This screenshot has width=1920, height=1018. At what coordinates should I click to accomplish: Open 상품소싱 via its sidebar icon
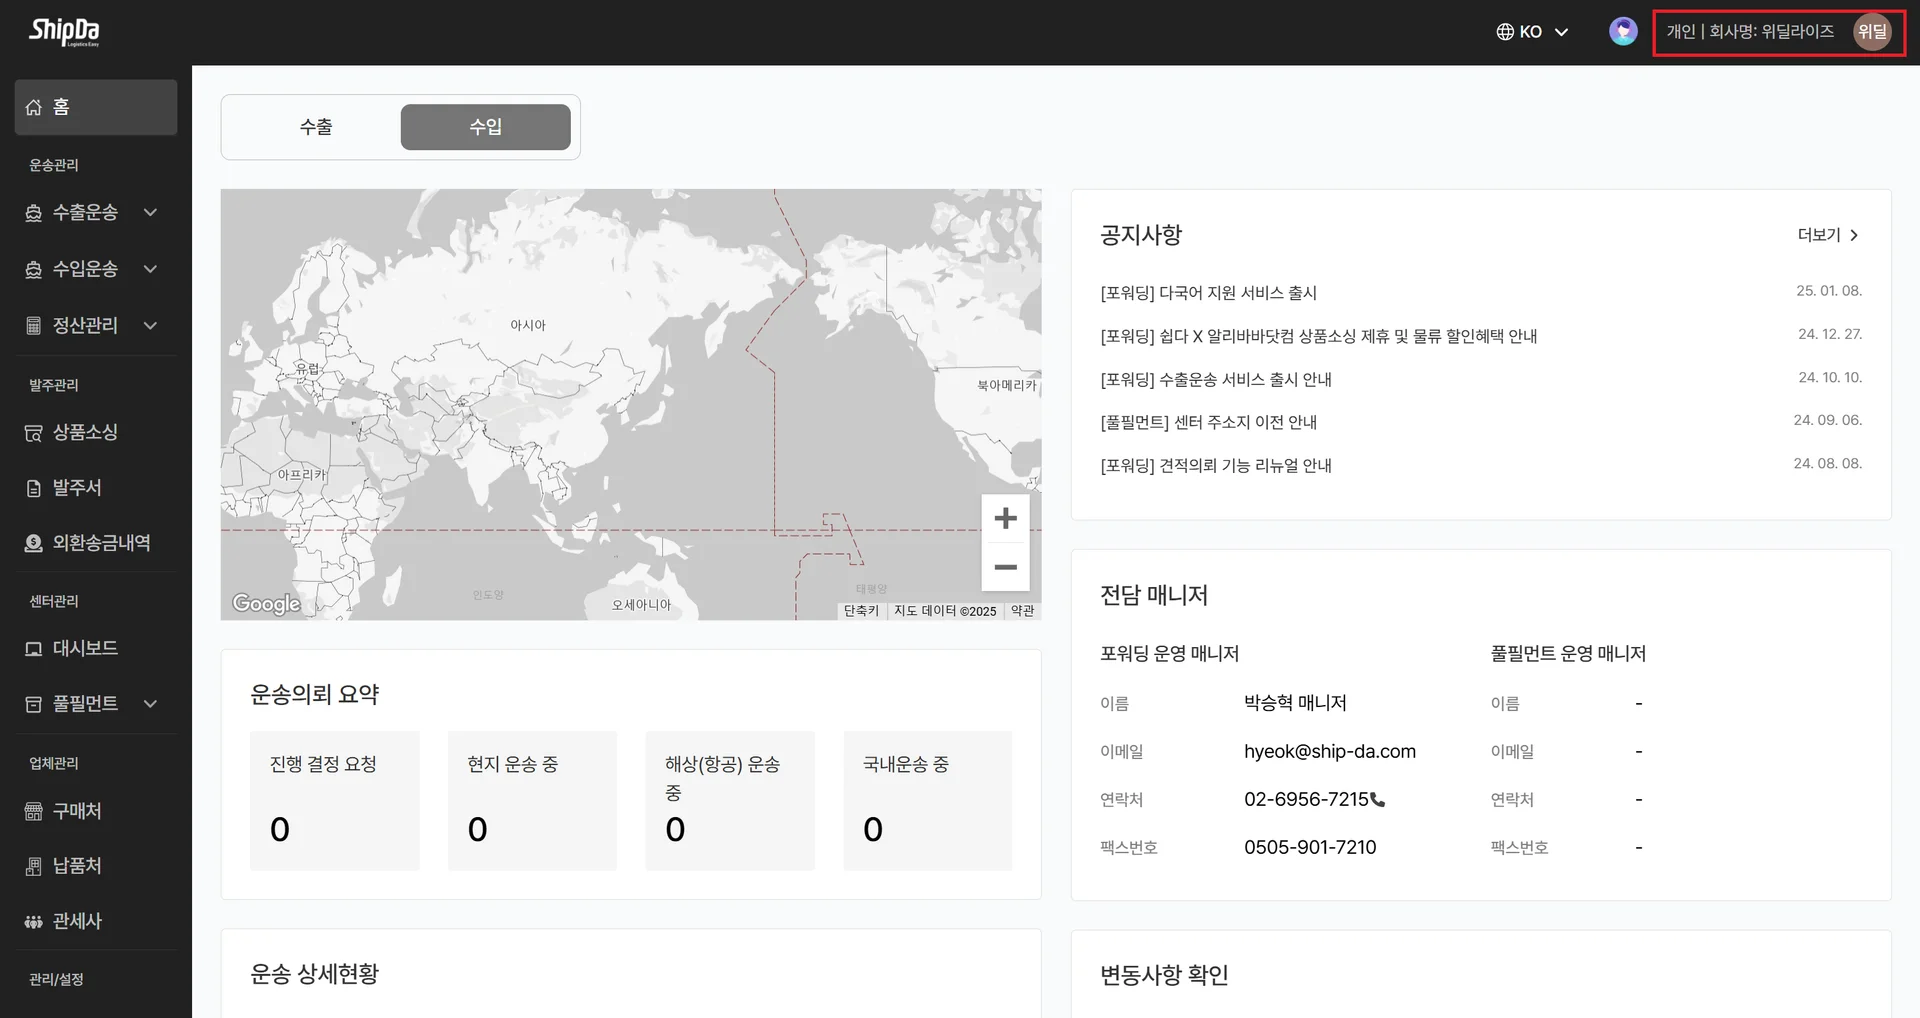pos(33,432)
